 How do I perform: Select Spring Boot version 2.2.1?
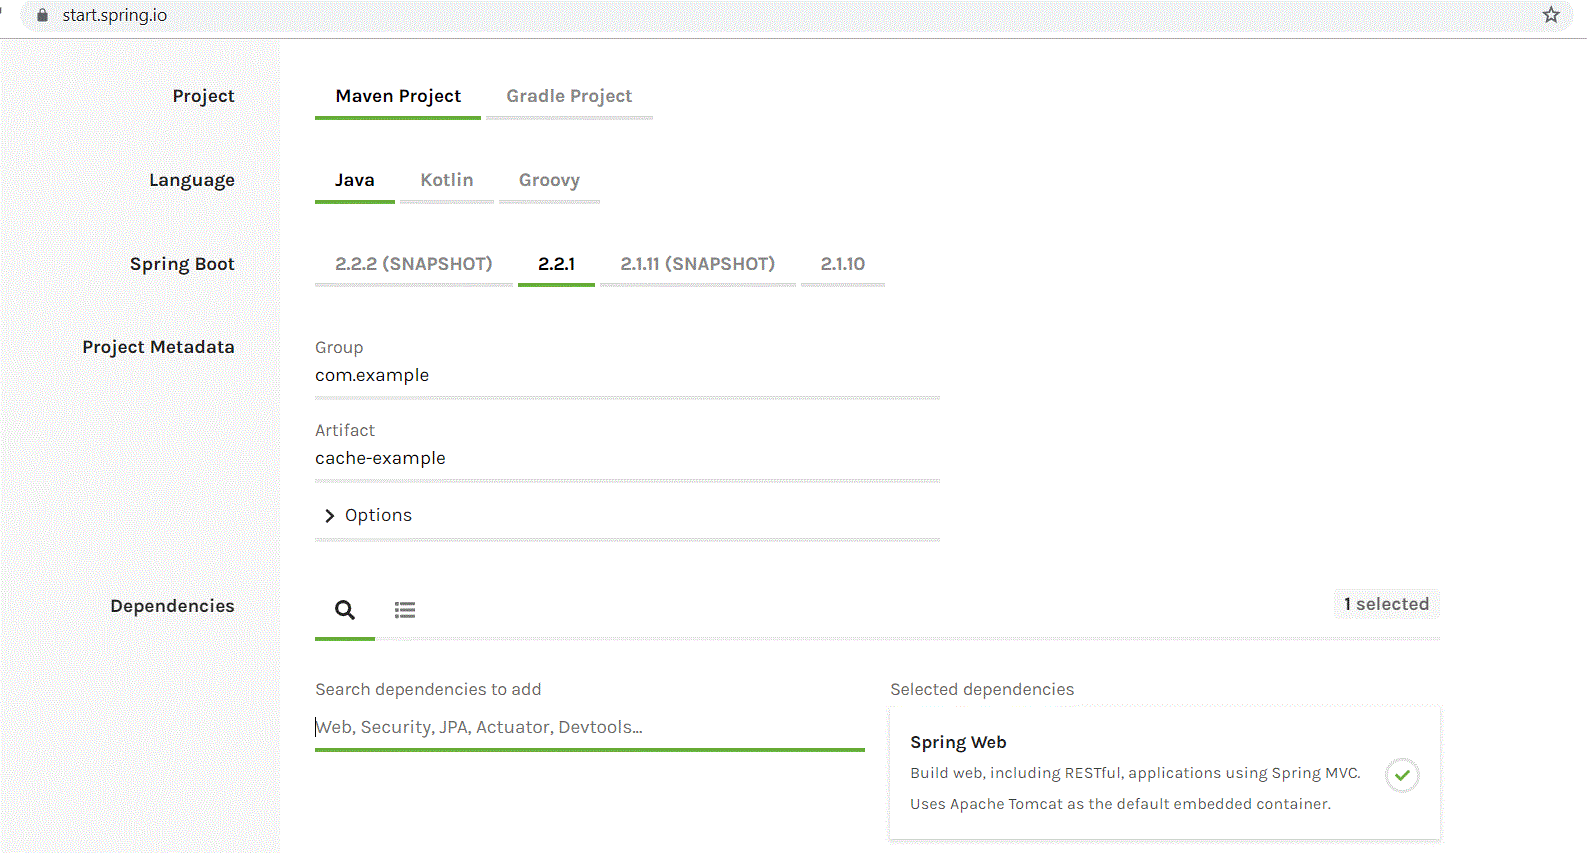click(x=556, y=264)
